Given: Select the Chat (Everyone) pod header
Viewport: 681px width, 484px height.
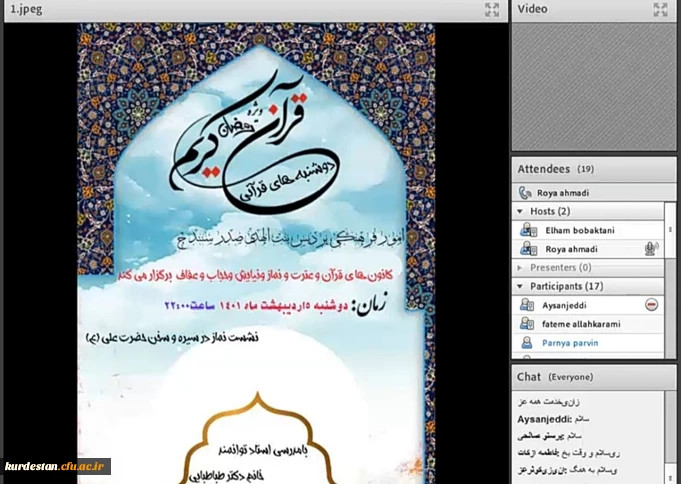Looking at the screenshot, I should click(x=556, y=377).
